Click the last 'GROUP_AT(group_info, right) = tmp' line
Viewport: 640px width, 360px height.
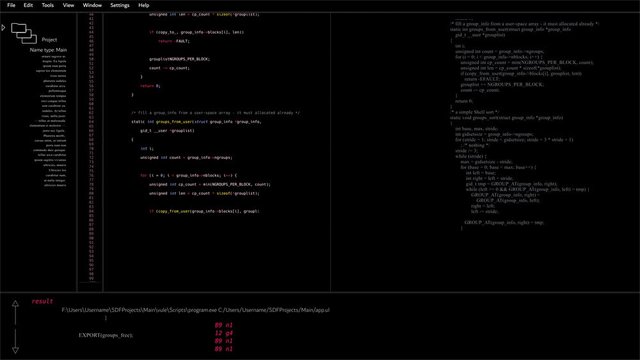504,222
